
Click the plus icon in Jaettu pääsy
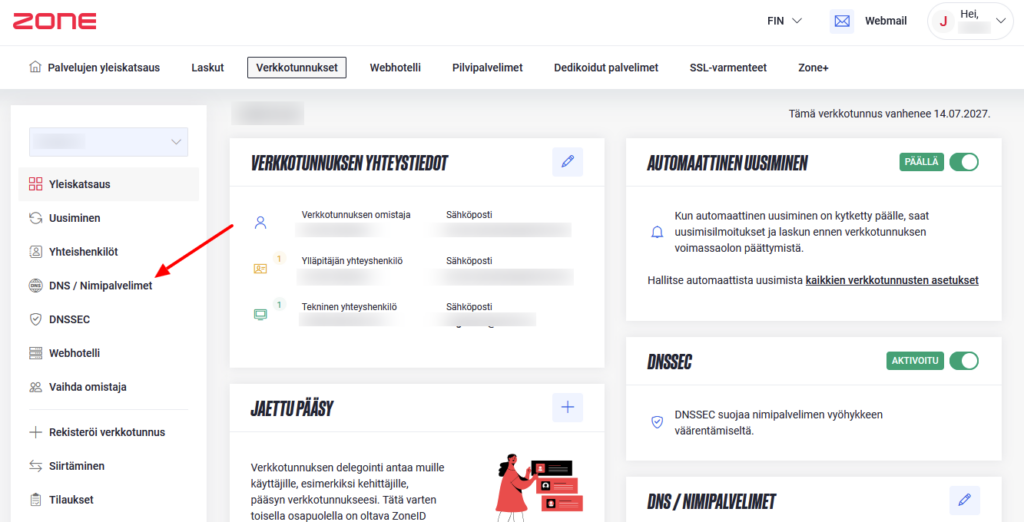[x=567, y=407]
